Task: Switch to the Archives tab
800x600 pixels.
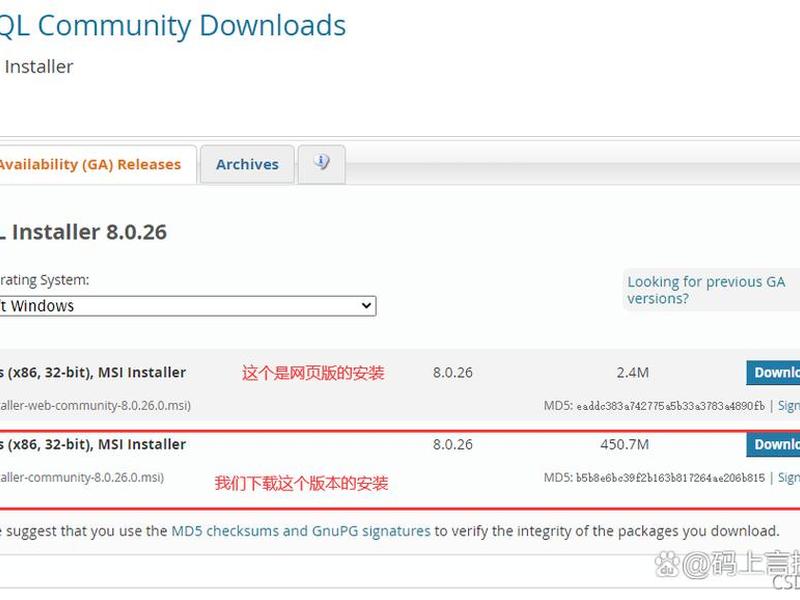Action: click(x=247, y=164)
